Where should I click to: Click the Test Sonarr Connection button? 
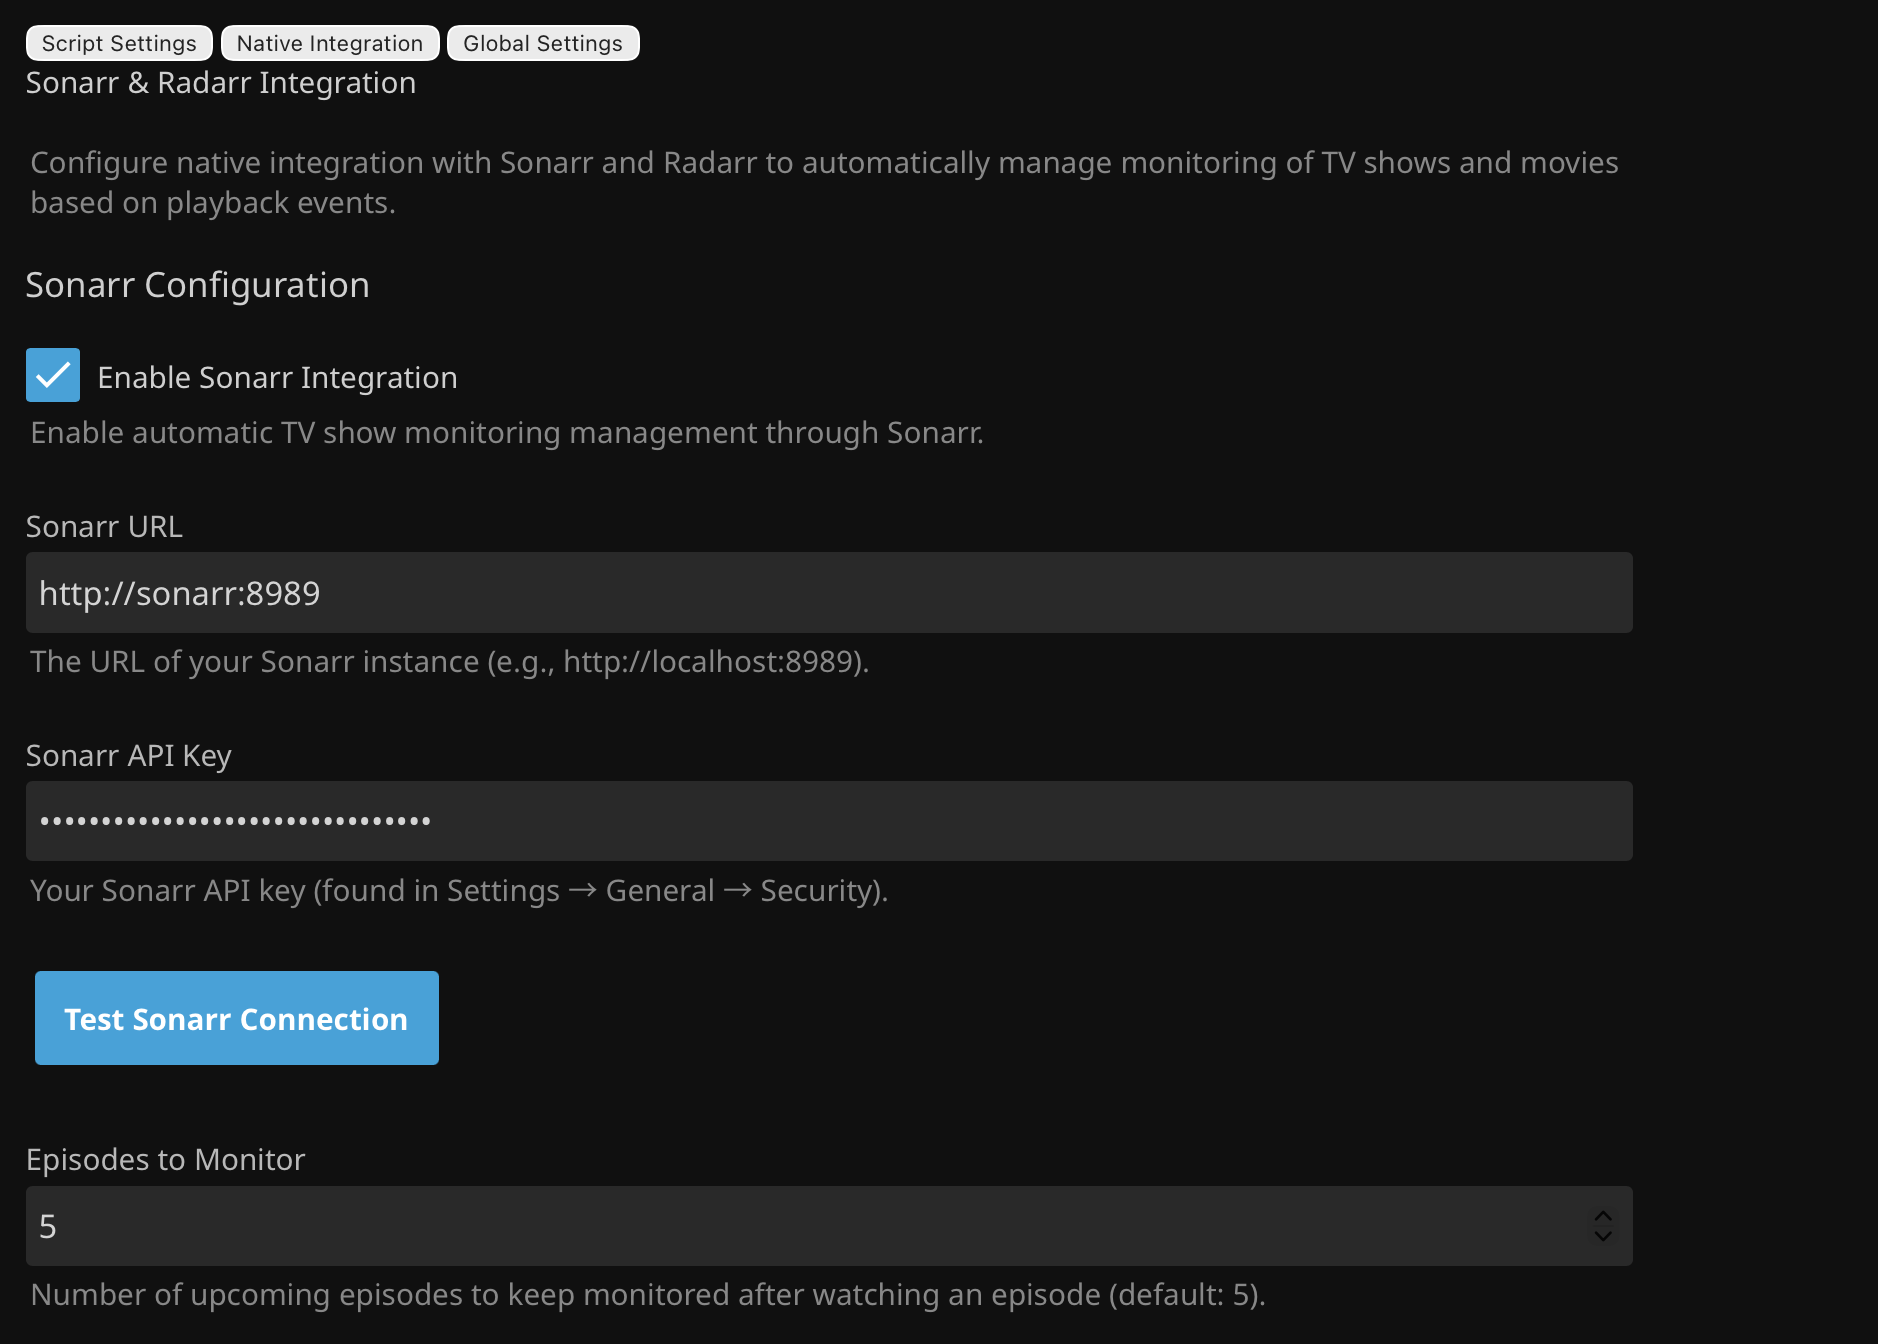click(x=236, y=1018)
